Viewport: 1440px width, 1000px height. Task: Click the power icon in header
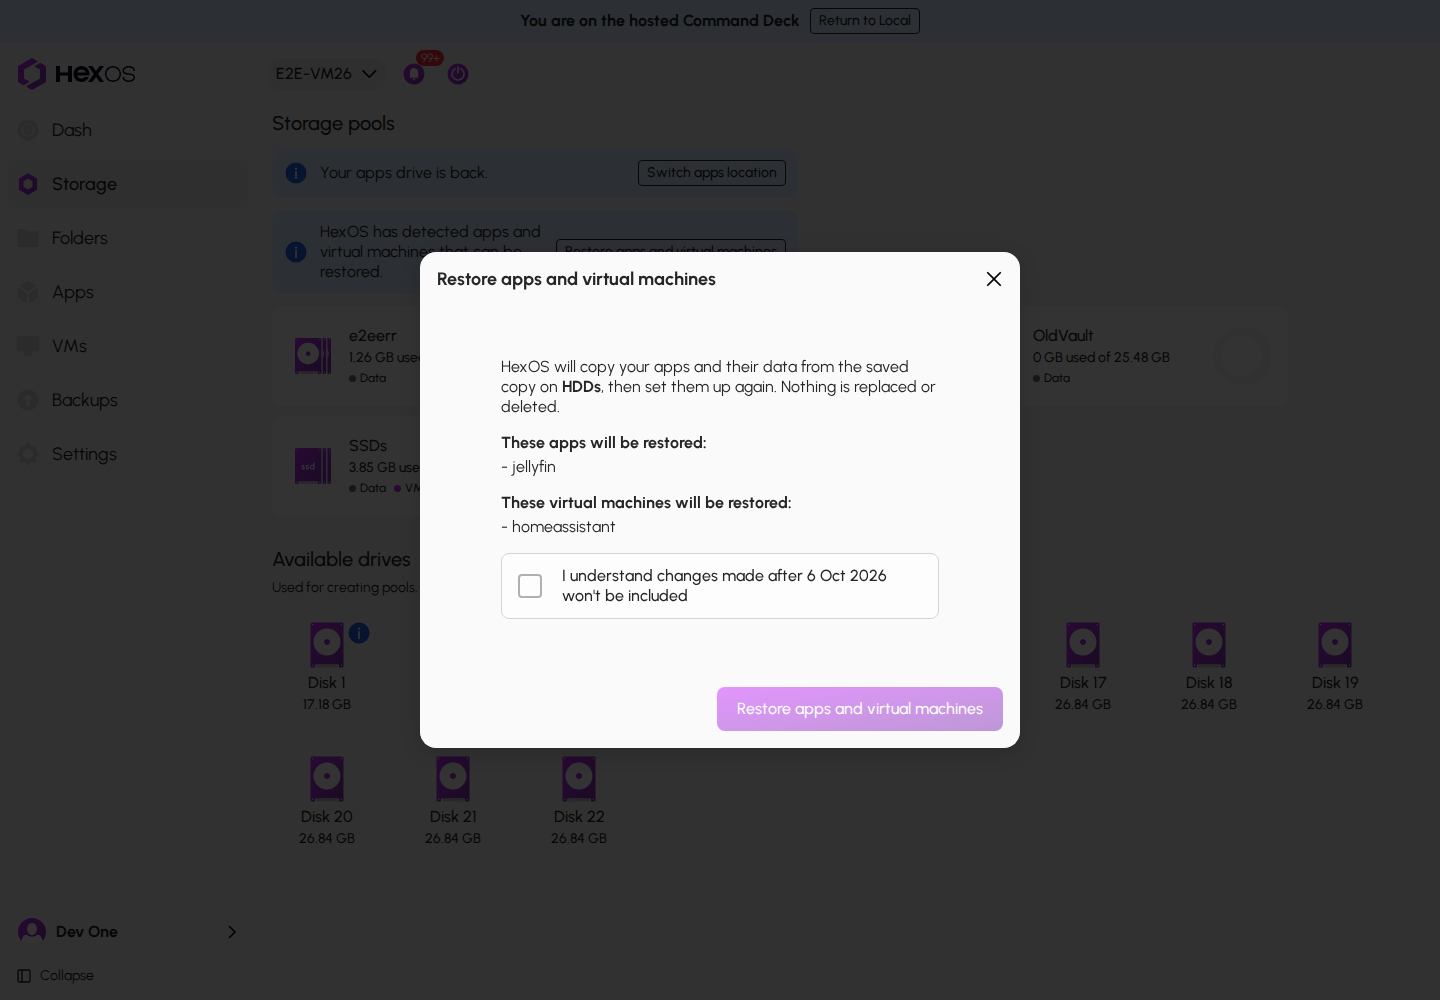coord(458,74)
